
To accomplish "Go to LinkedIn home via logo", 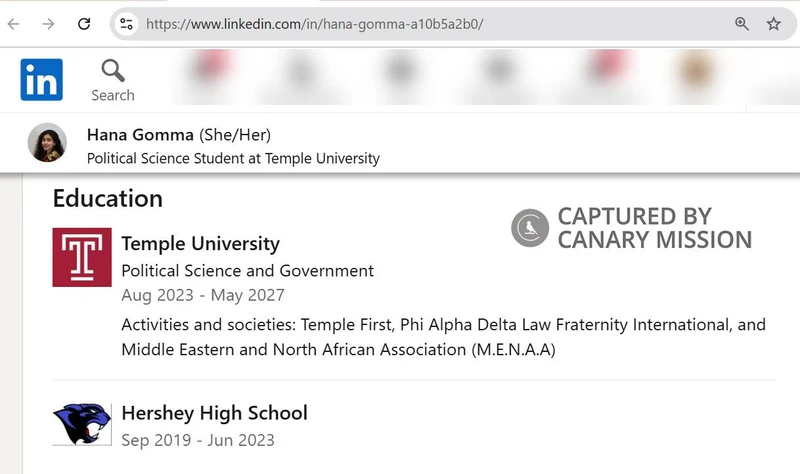I will coord(41,79).
